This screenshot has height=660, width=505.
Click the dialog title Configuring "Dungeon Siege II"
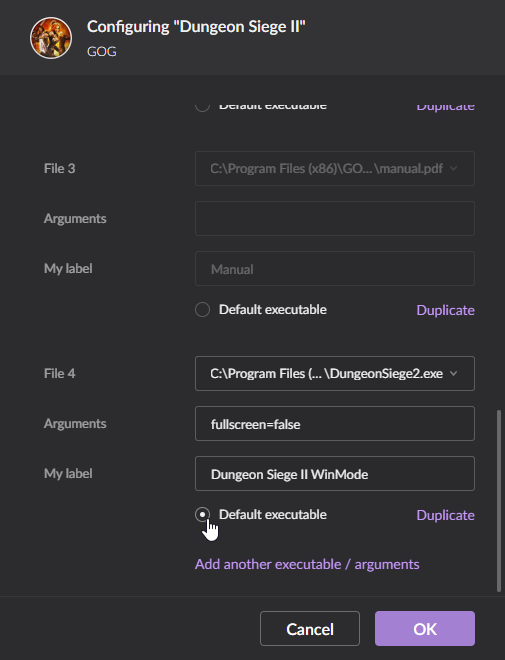pos(196,27)
